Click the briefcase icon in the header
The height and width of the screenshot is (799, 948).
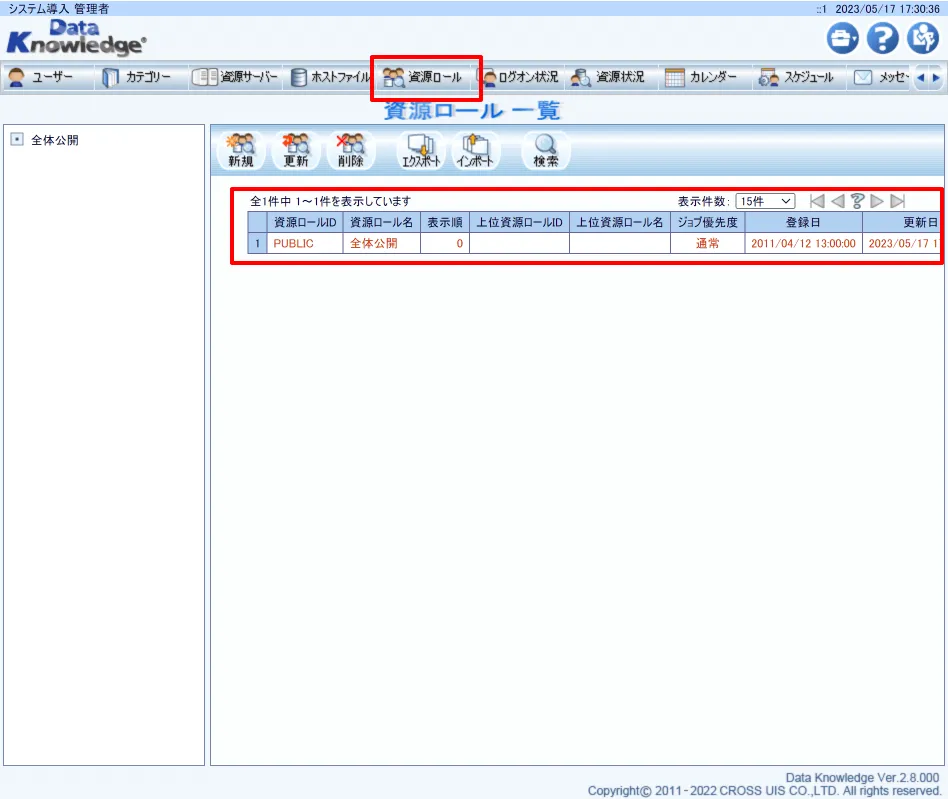click(842, 39)
